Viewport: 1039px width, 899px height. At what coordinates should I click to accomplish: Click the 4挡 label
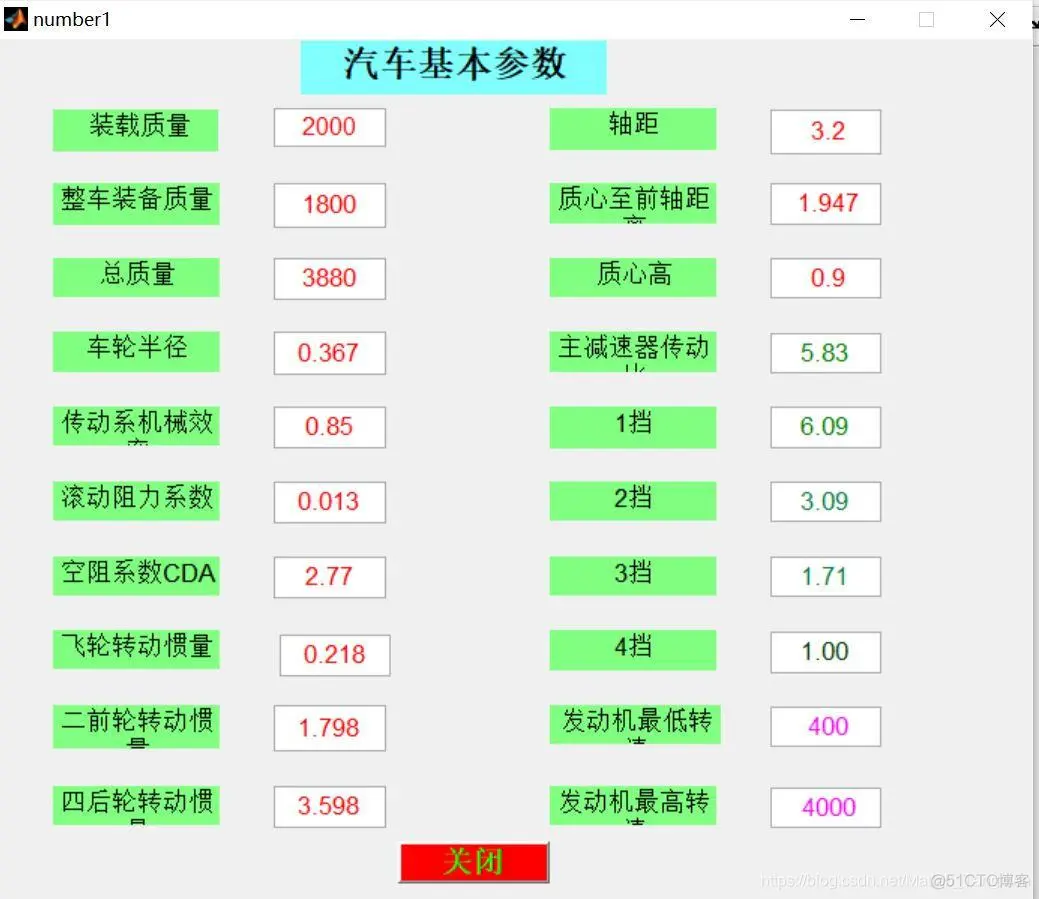pos(633,649)
